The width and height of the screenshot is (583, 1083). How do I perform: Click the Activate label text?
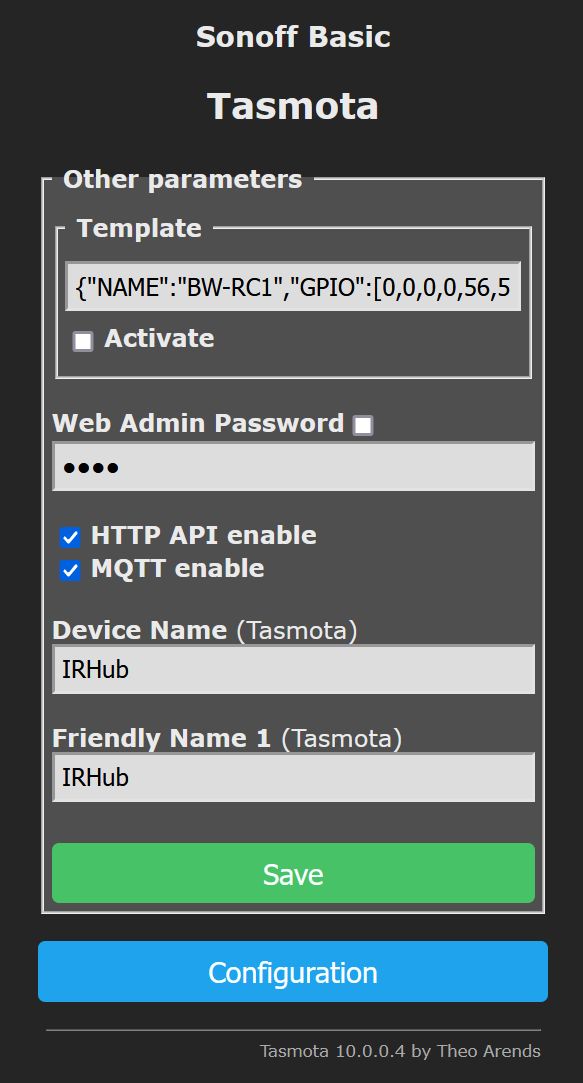point(159,338)
